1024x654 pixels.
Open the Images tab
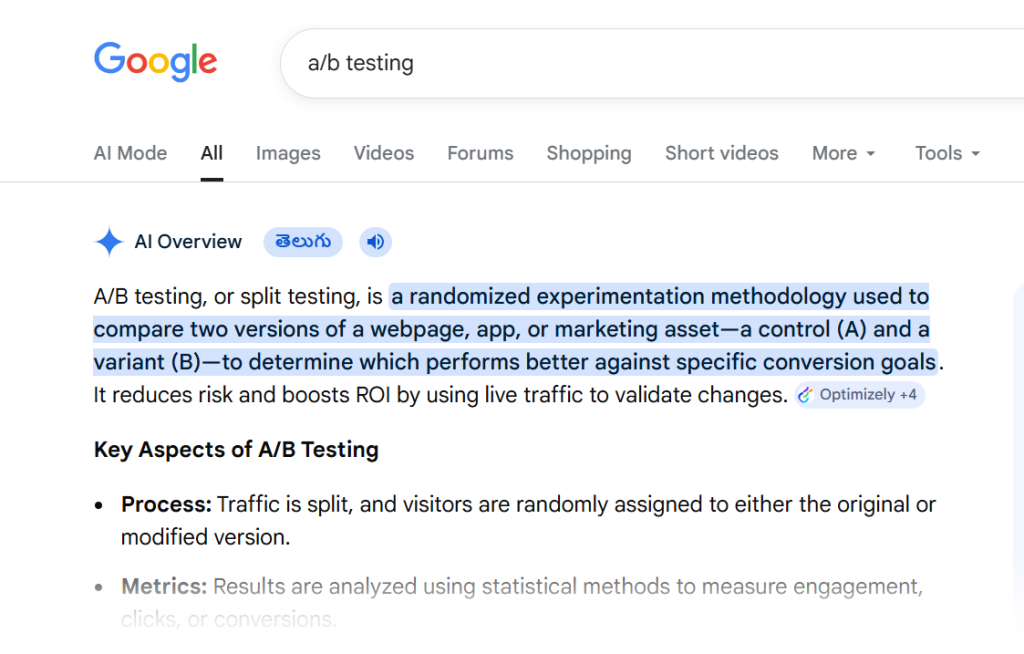[x=288, y=153]
